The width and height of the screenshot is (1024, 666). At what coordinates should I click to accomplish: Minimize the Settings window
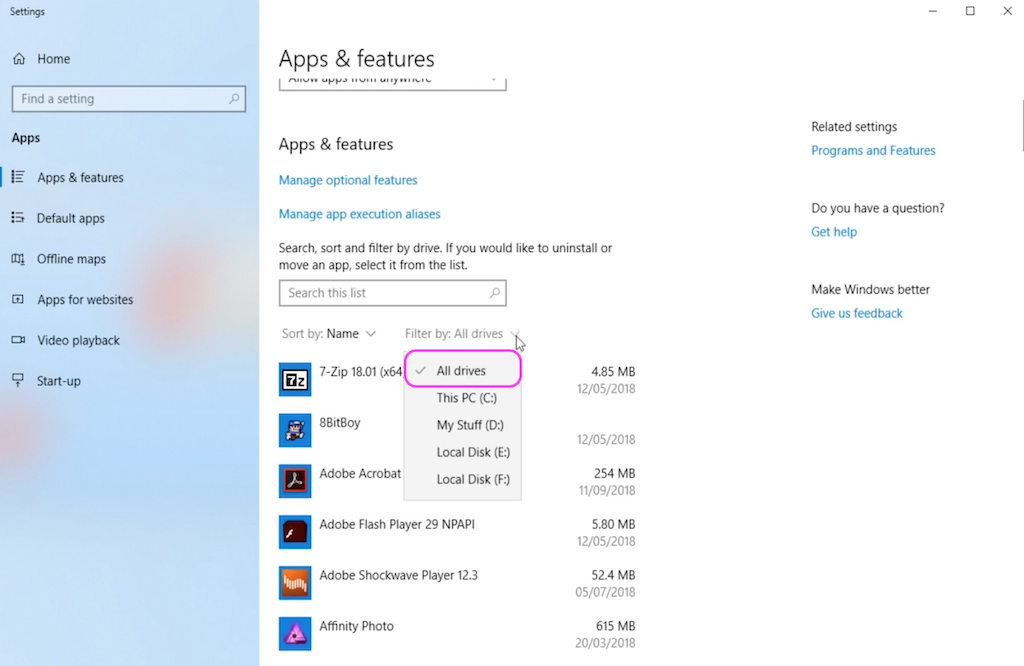(933, 11)
